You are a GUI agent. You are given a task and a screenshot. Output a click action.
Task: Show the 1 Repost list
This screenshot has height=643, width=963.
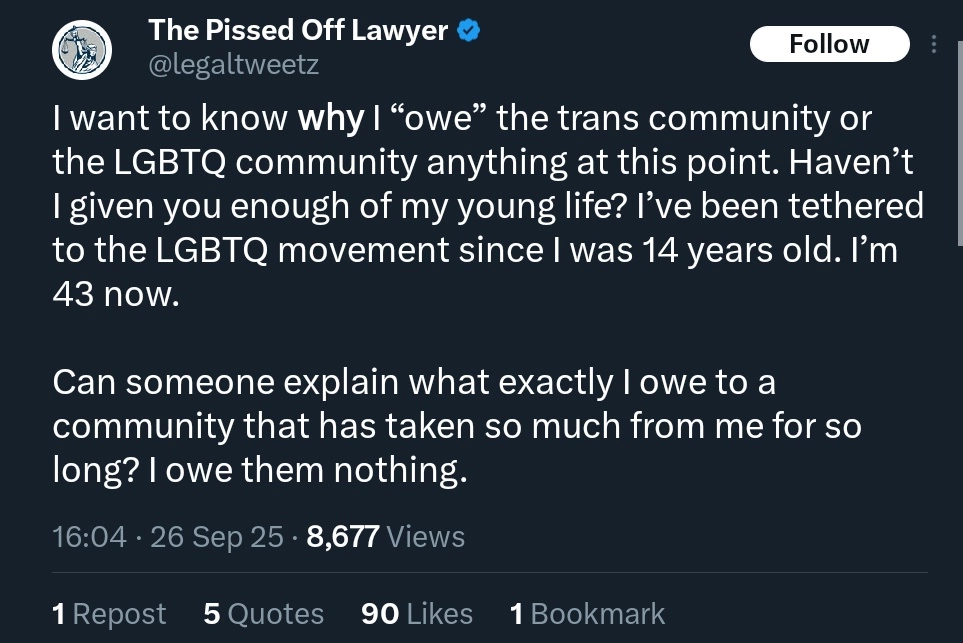pyautogui.click(x=109, y=613)
